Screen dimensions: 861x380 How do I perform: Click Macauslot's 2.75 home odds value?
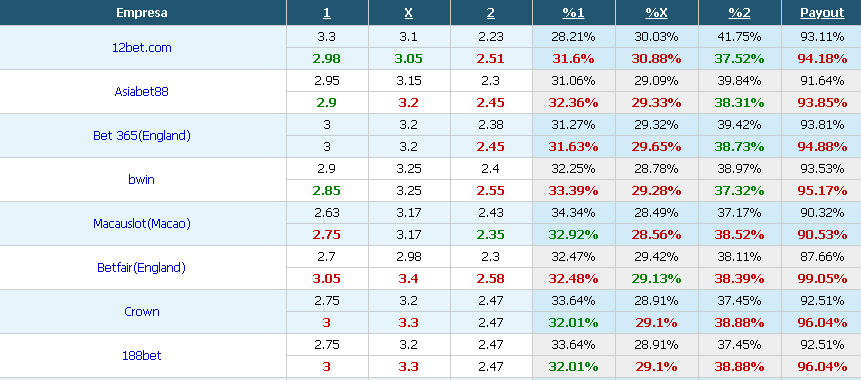(327, 234)
